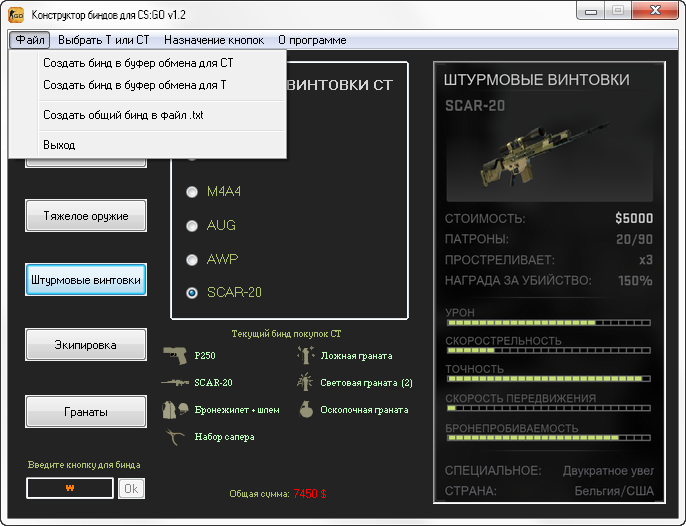Click the 20/90 ammo value
The width and height of the screenshot is (686, 526).
tap(634, 239)
